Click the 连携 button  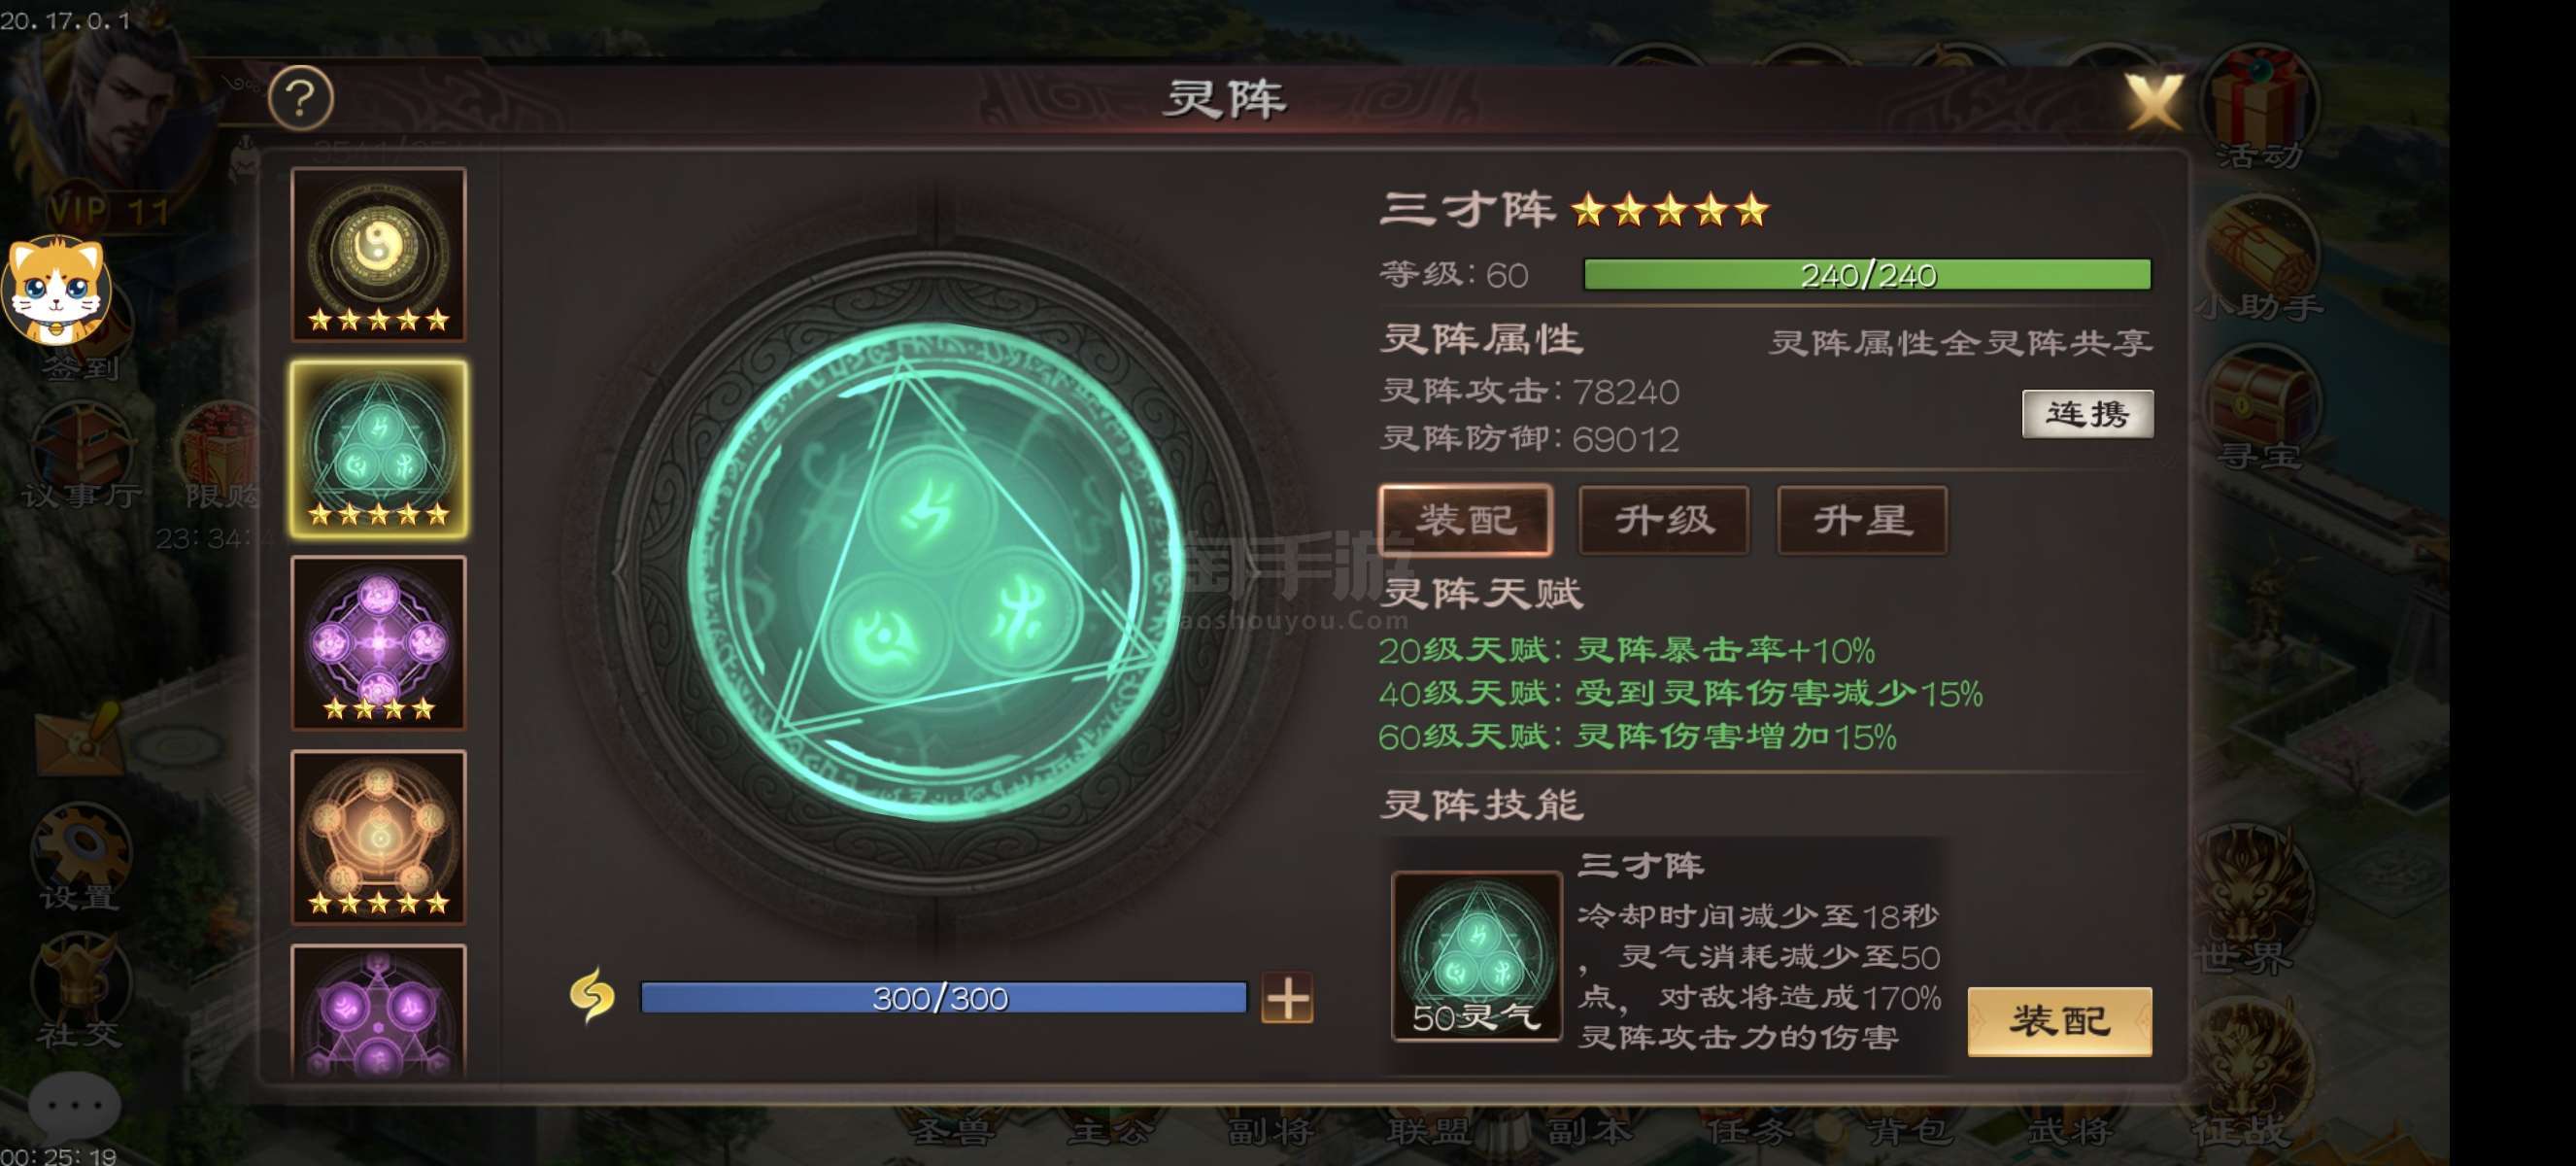(2087, 414)
